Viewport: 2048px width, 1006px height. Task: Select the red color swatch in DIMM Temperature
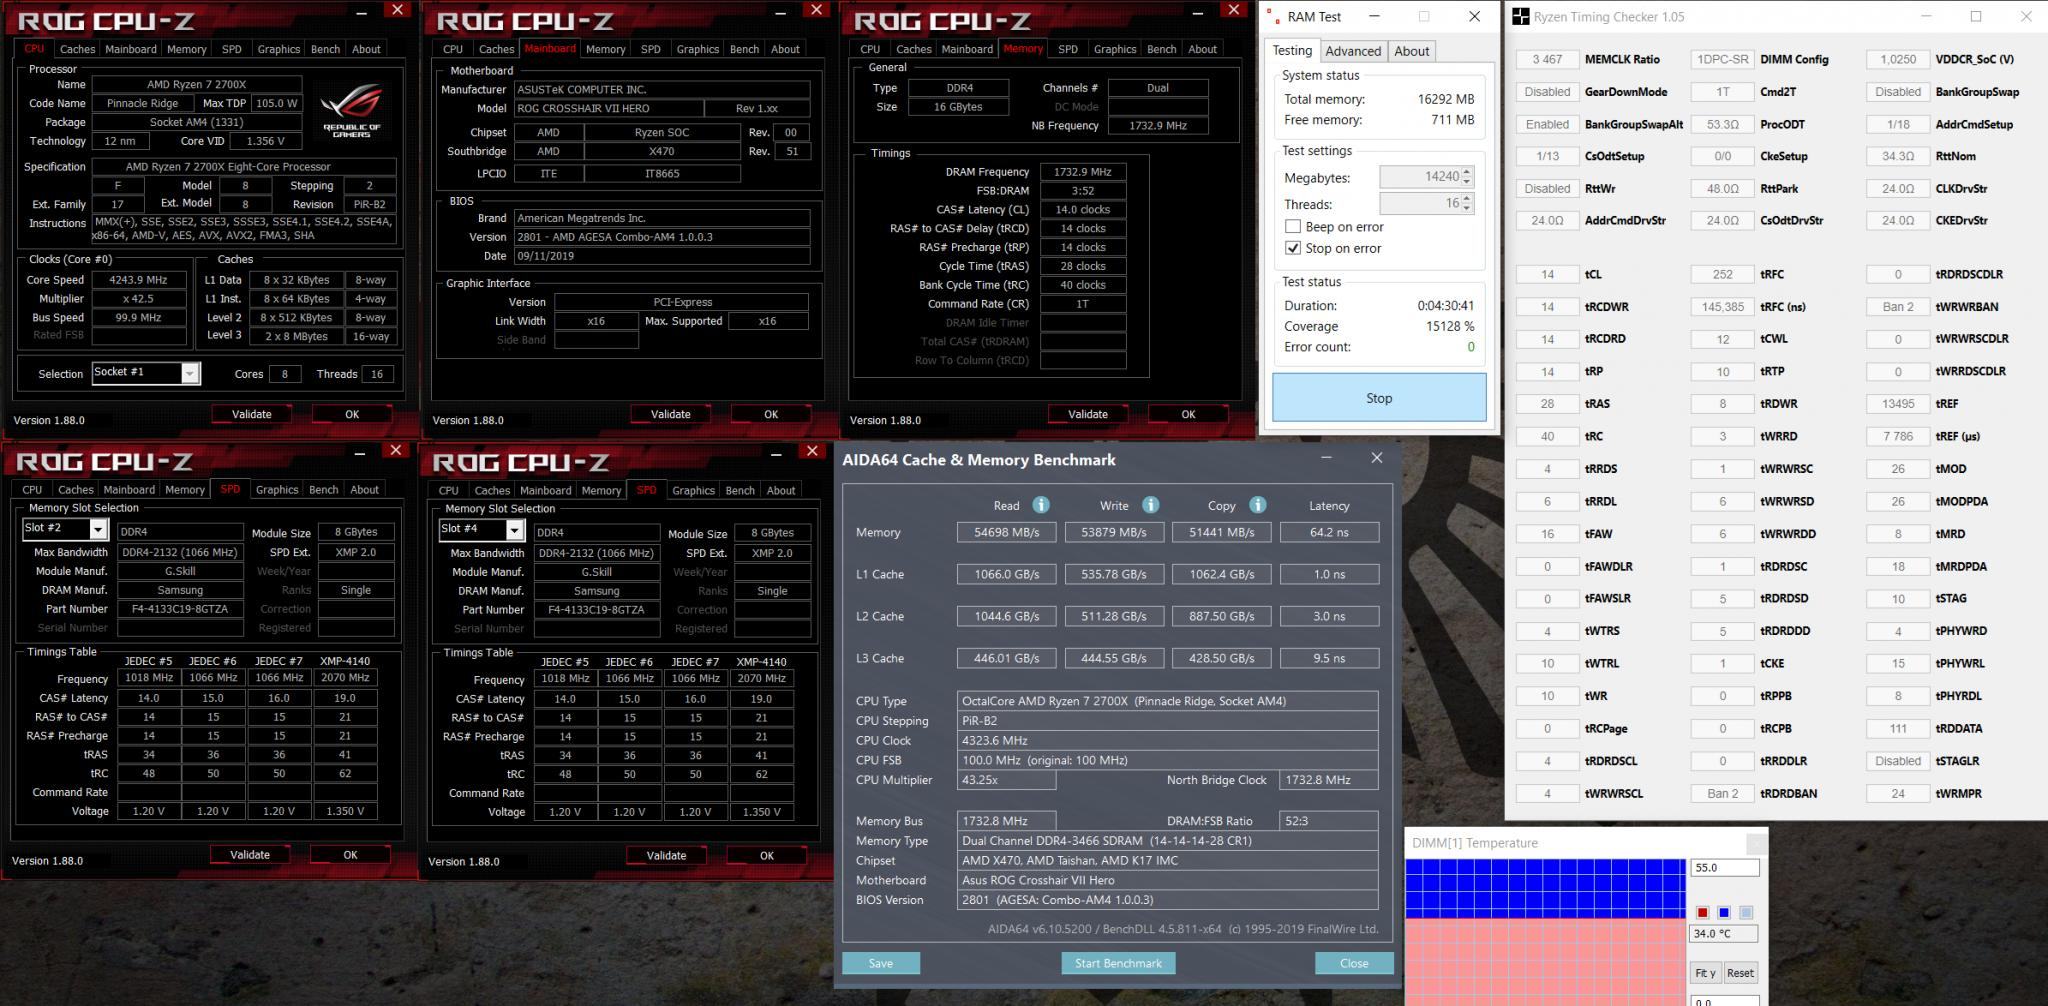[1702, 912]
